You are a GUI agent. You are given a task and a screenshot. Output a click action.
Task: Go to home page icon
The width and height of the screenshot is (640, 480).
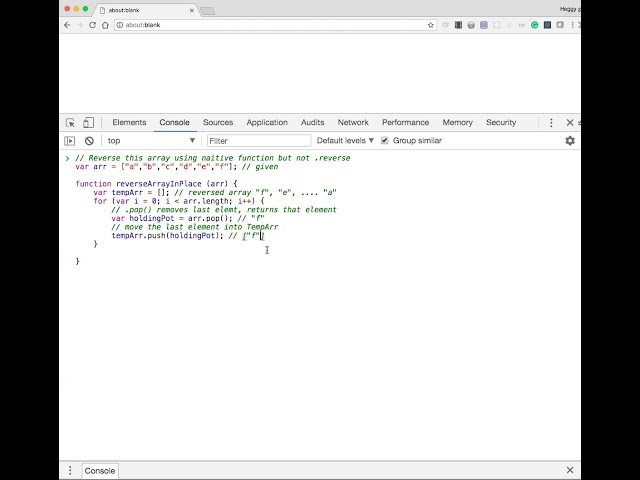click(105, 25)
